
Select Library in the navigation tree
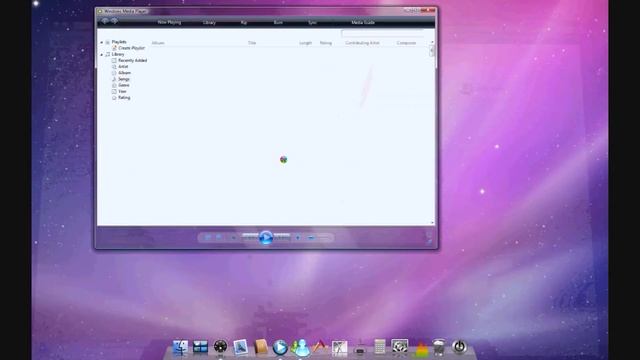[x=118, y=54]
